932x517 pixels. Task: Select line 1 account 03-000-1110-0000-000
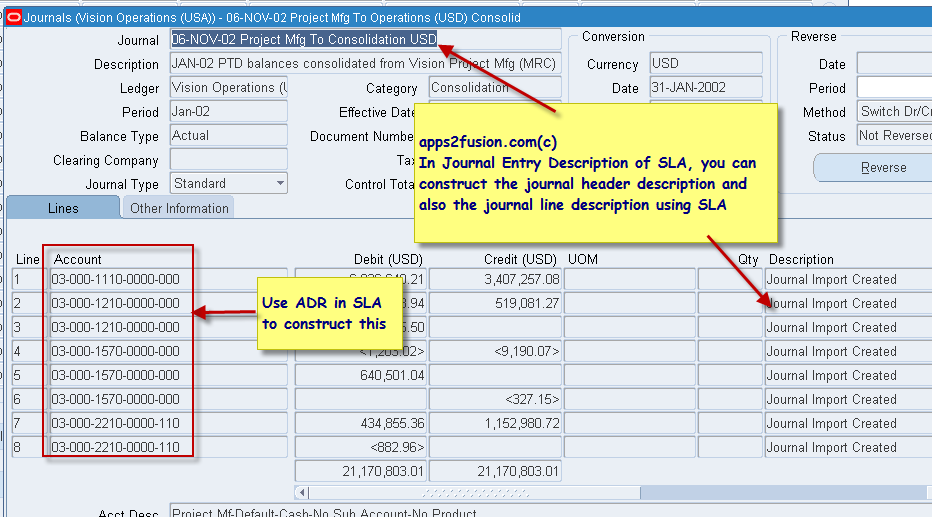168,279
